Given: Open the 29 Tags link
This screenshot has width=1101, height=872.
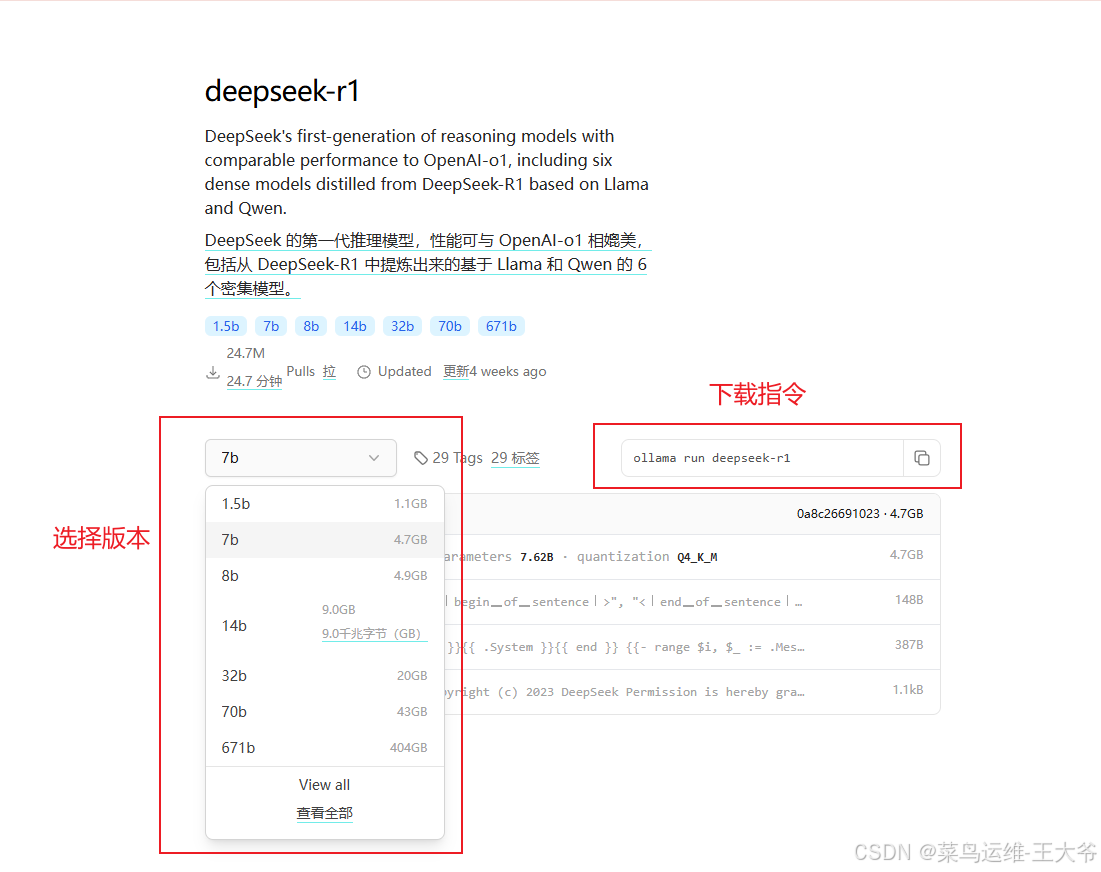Looking at the screenshot, I should tap(457, 458).
